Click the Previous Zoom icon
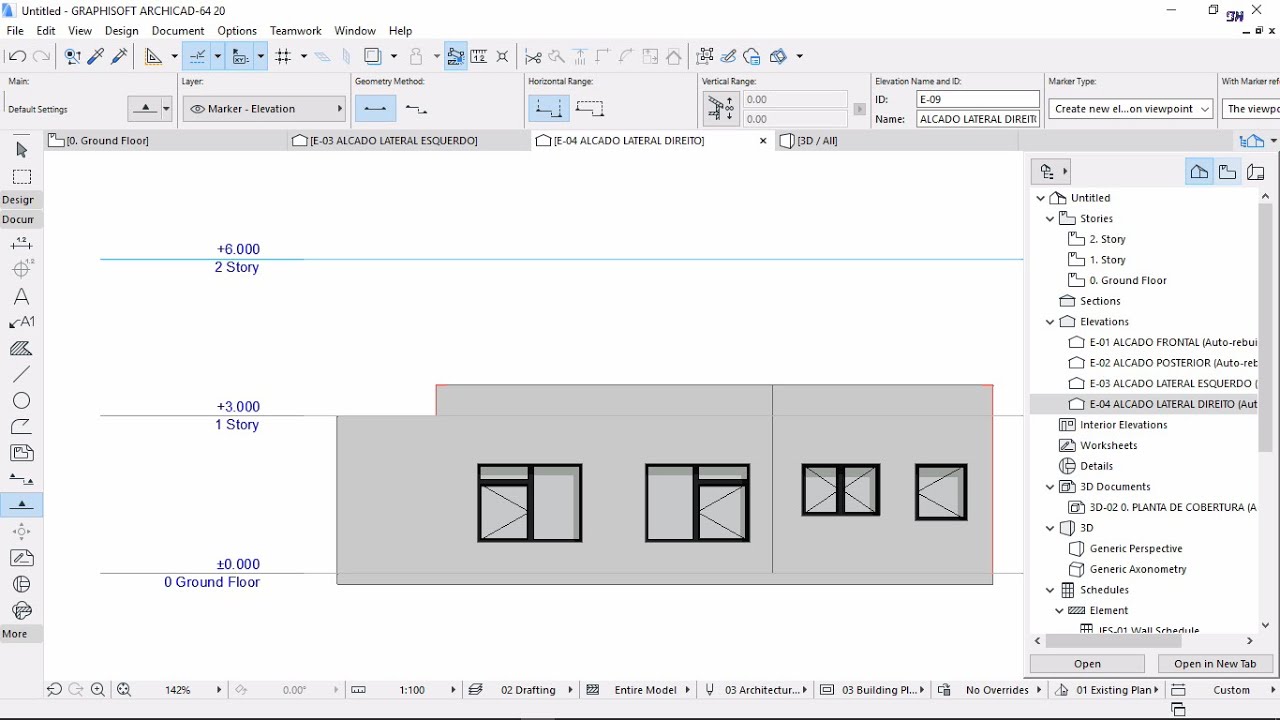This screenshot has height=720, width=1280. pos(54,689)
